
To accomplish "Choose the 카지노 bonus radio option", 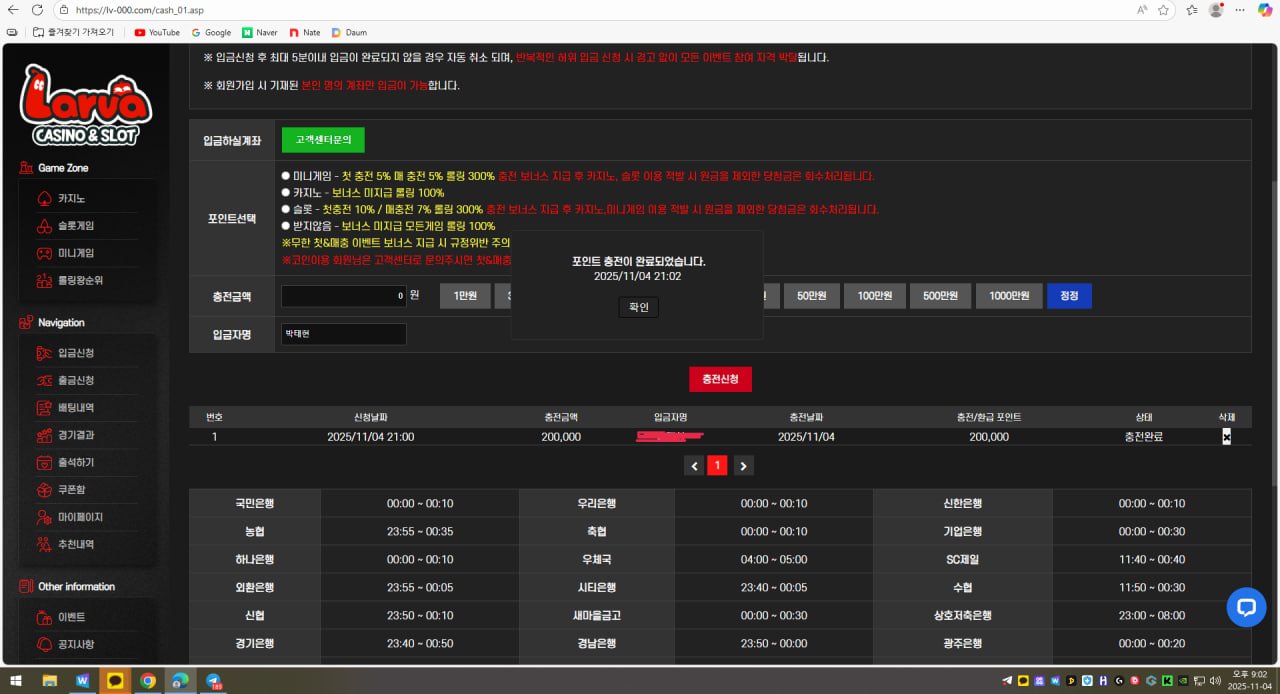I will pos(286,193).
